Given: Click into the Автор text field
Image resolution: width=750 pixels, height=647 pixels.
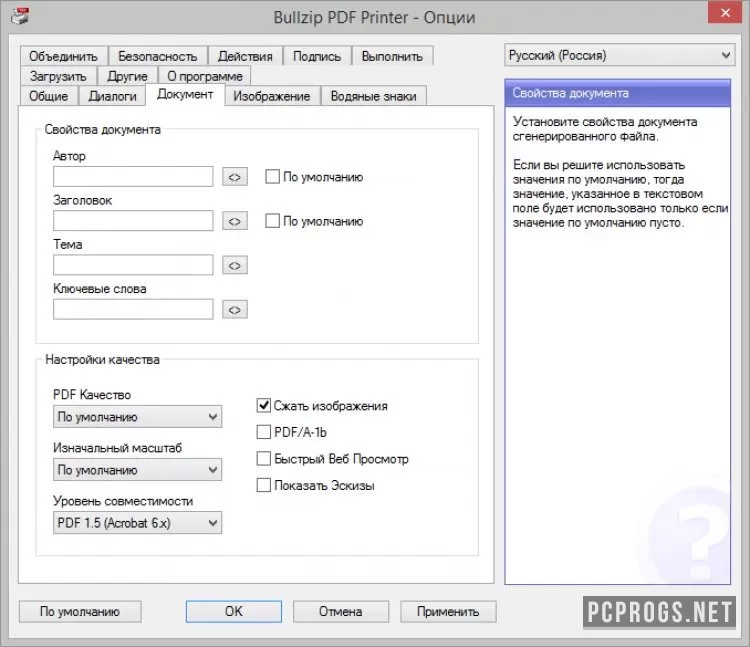Looking at the screenshot, I should (133, 176).
